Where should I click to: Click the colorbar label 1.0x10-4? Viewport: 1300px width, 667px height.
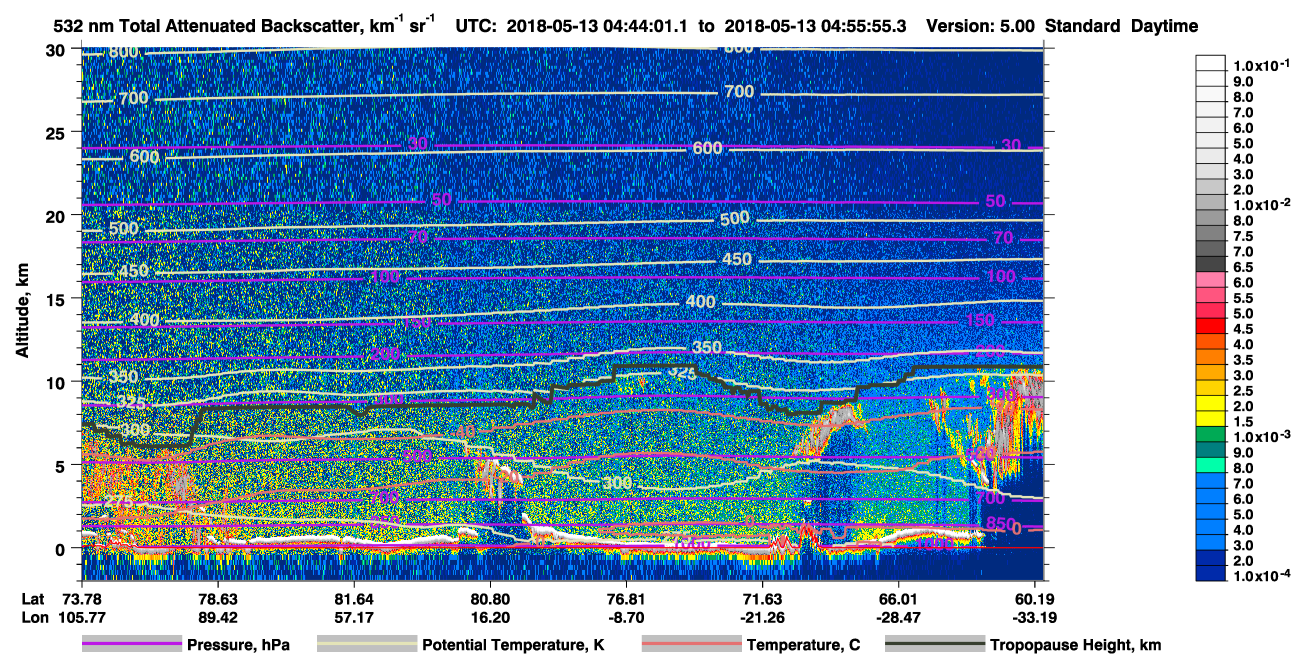1261,576
